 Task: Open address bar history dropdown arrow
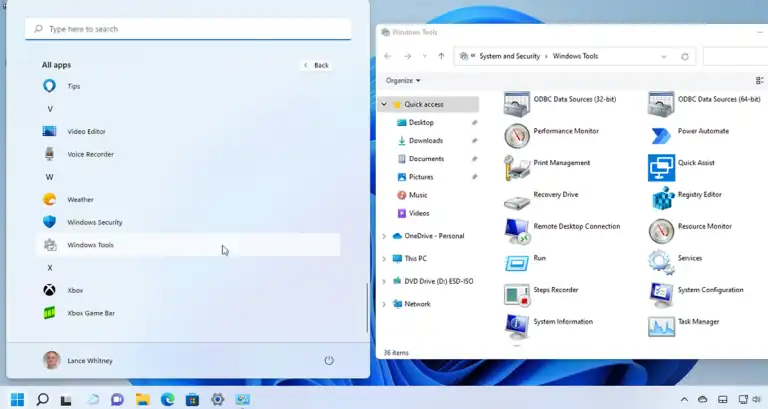tap(664, 56)
